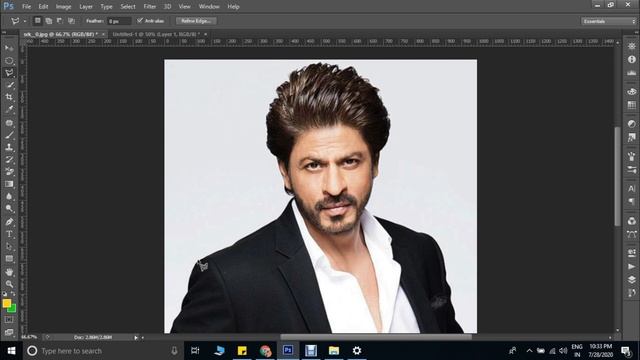The height and width of the screenshot is (360, 640).
Task: Open the Adjustments panel icon
Action: 631,124
